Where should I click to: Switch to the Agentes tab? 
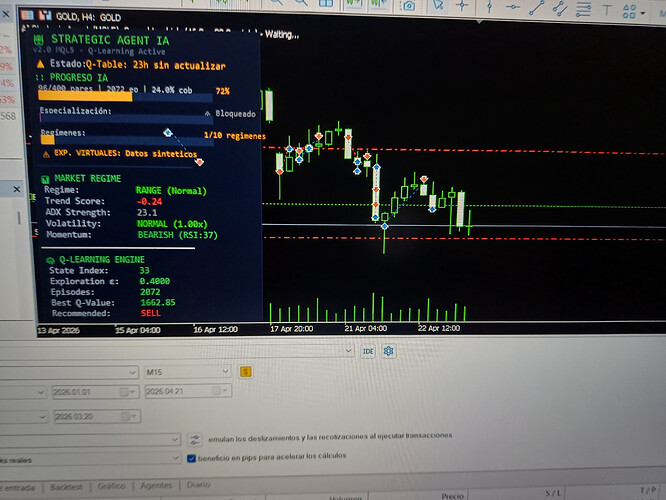(156, 485)
